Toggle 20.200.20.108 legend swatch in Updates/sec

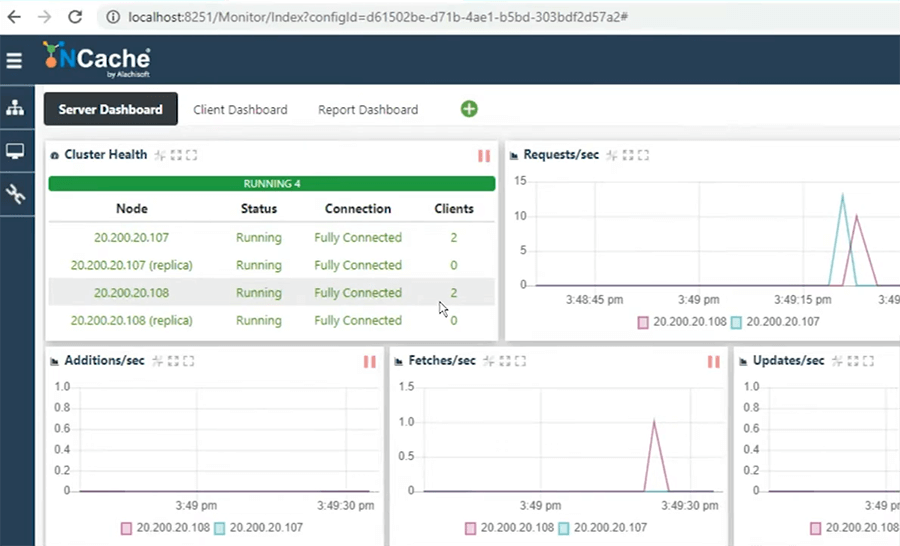(x=816, y=528)
